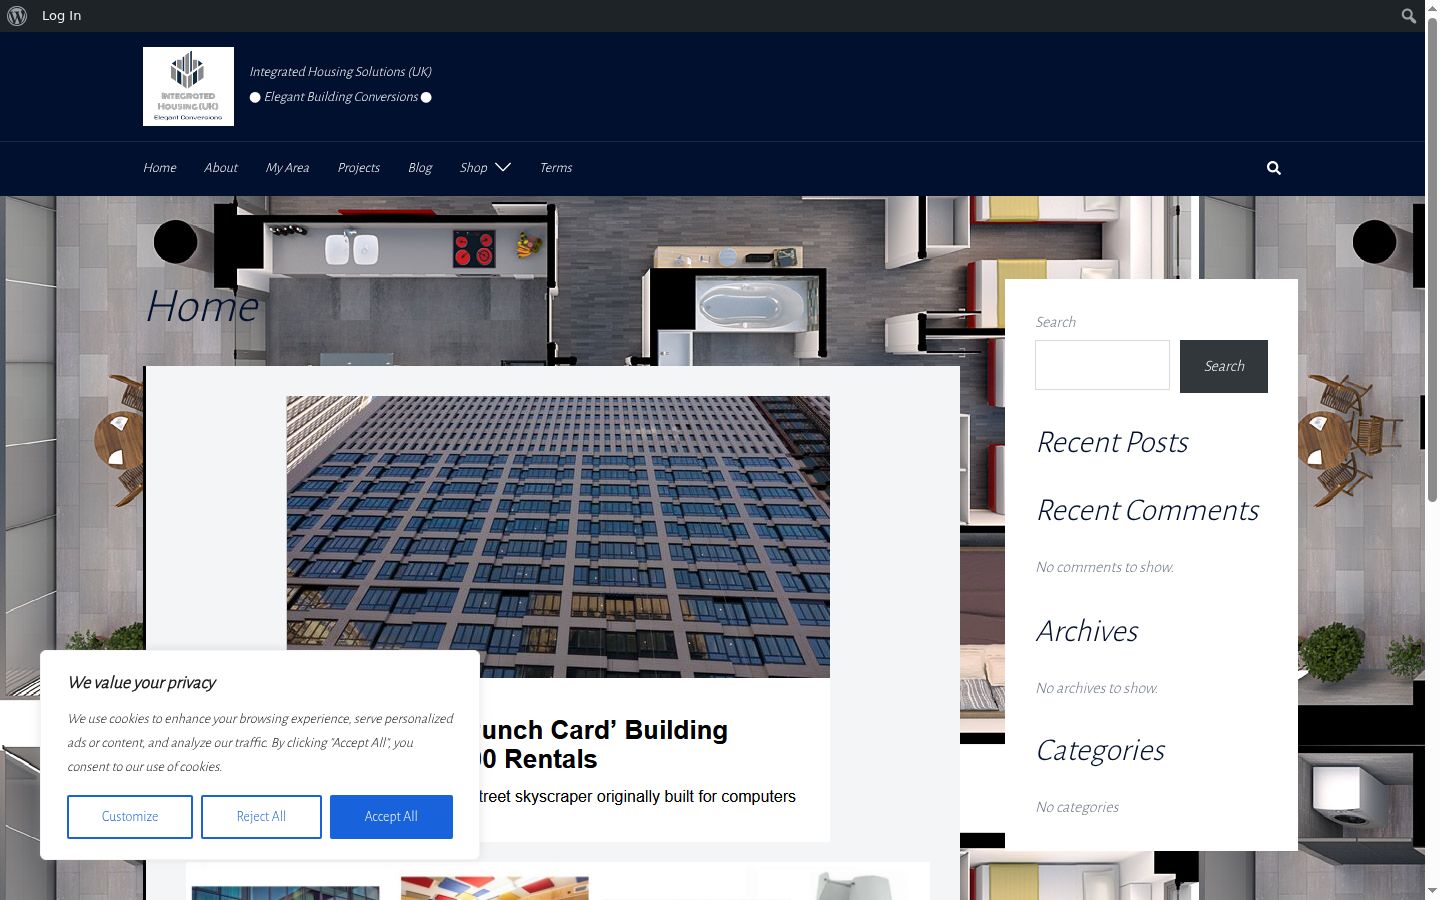Go to the Home menu item

coord(160,168)
